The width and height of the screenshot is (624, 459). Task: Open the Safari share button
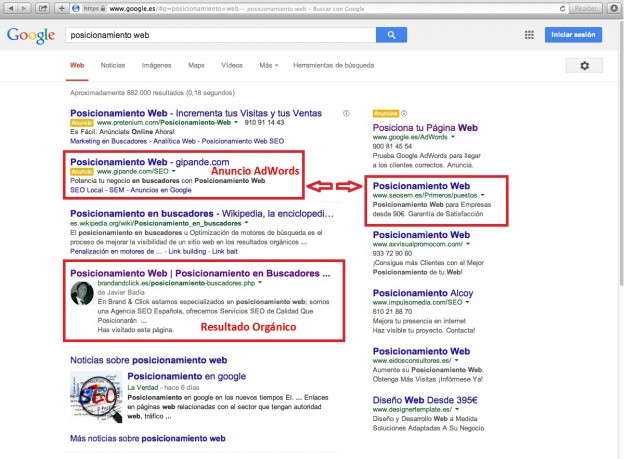(x=42, y=8)
